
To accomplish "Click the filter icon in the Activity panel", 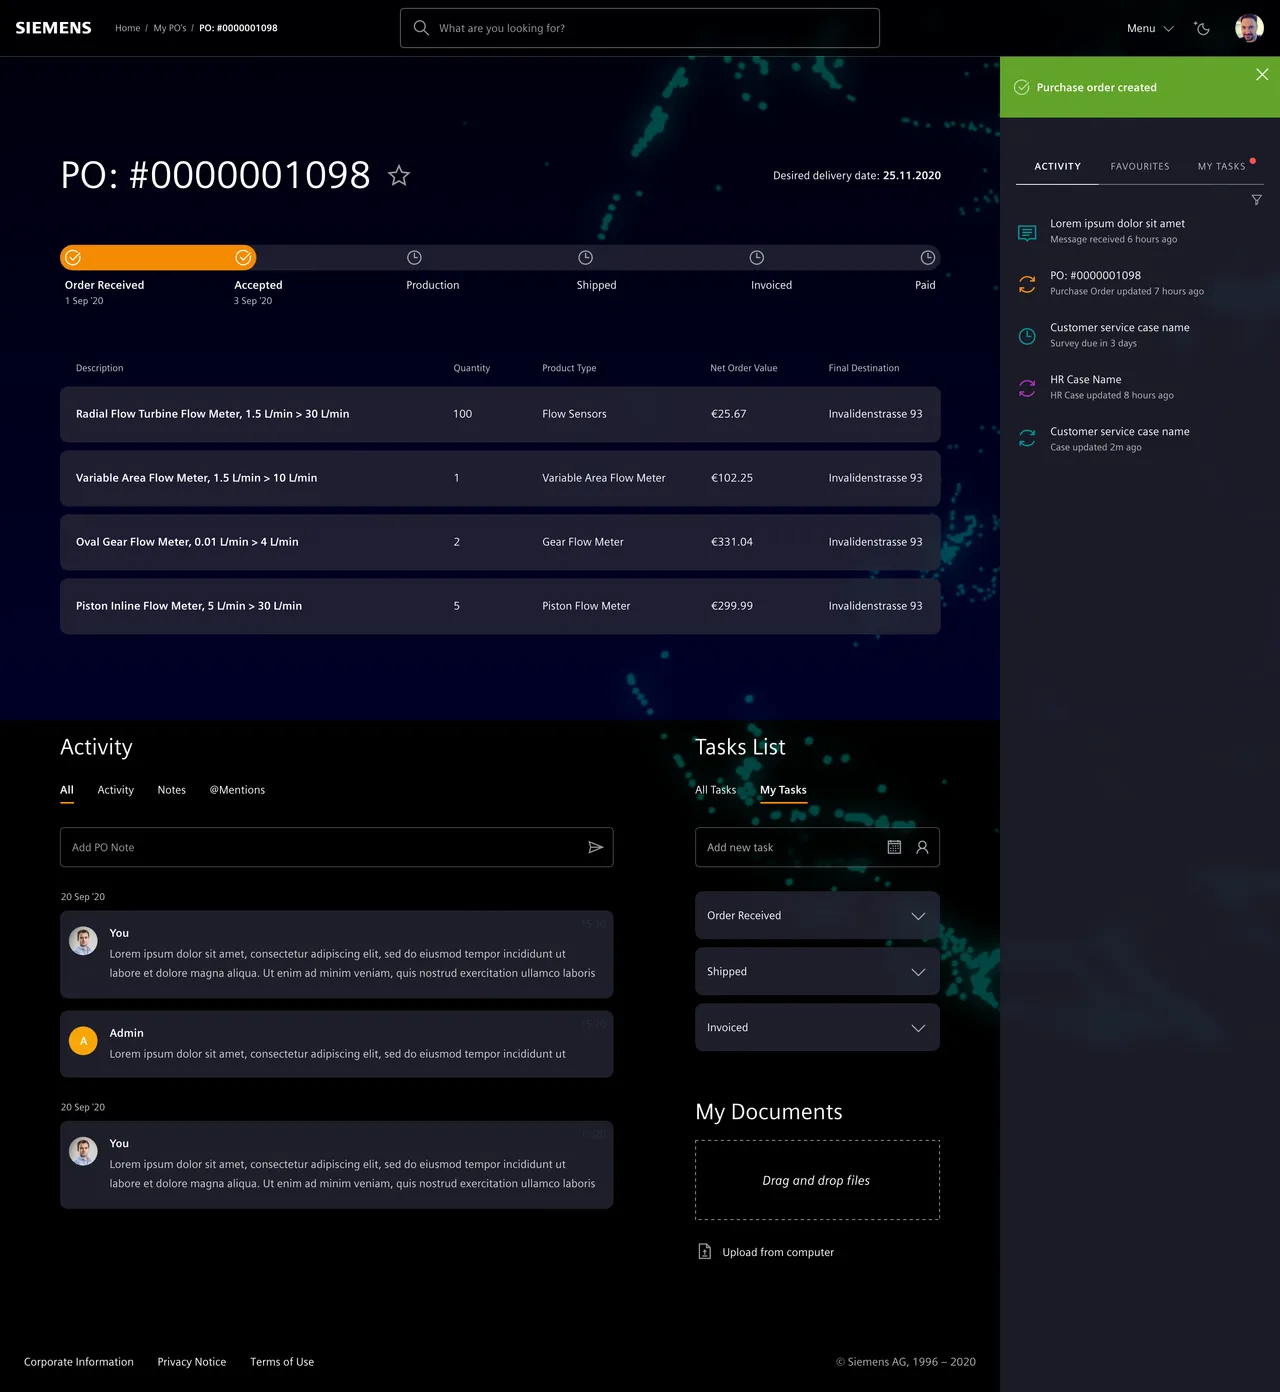I will (1257, 200).
